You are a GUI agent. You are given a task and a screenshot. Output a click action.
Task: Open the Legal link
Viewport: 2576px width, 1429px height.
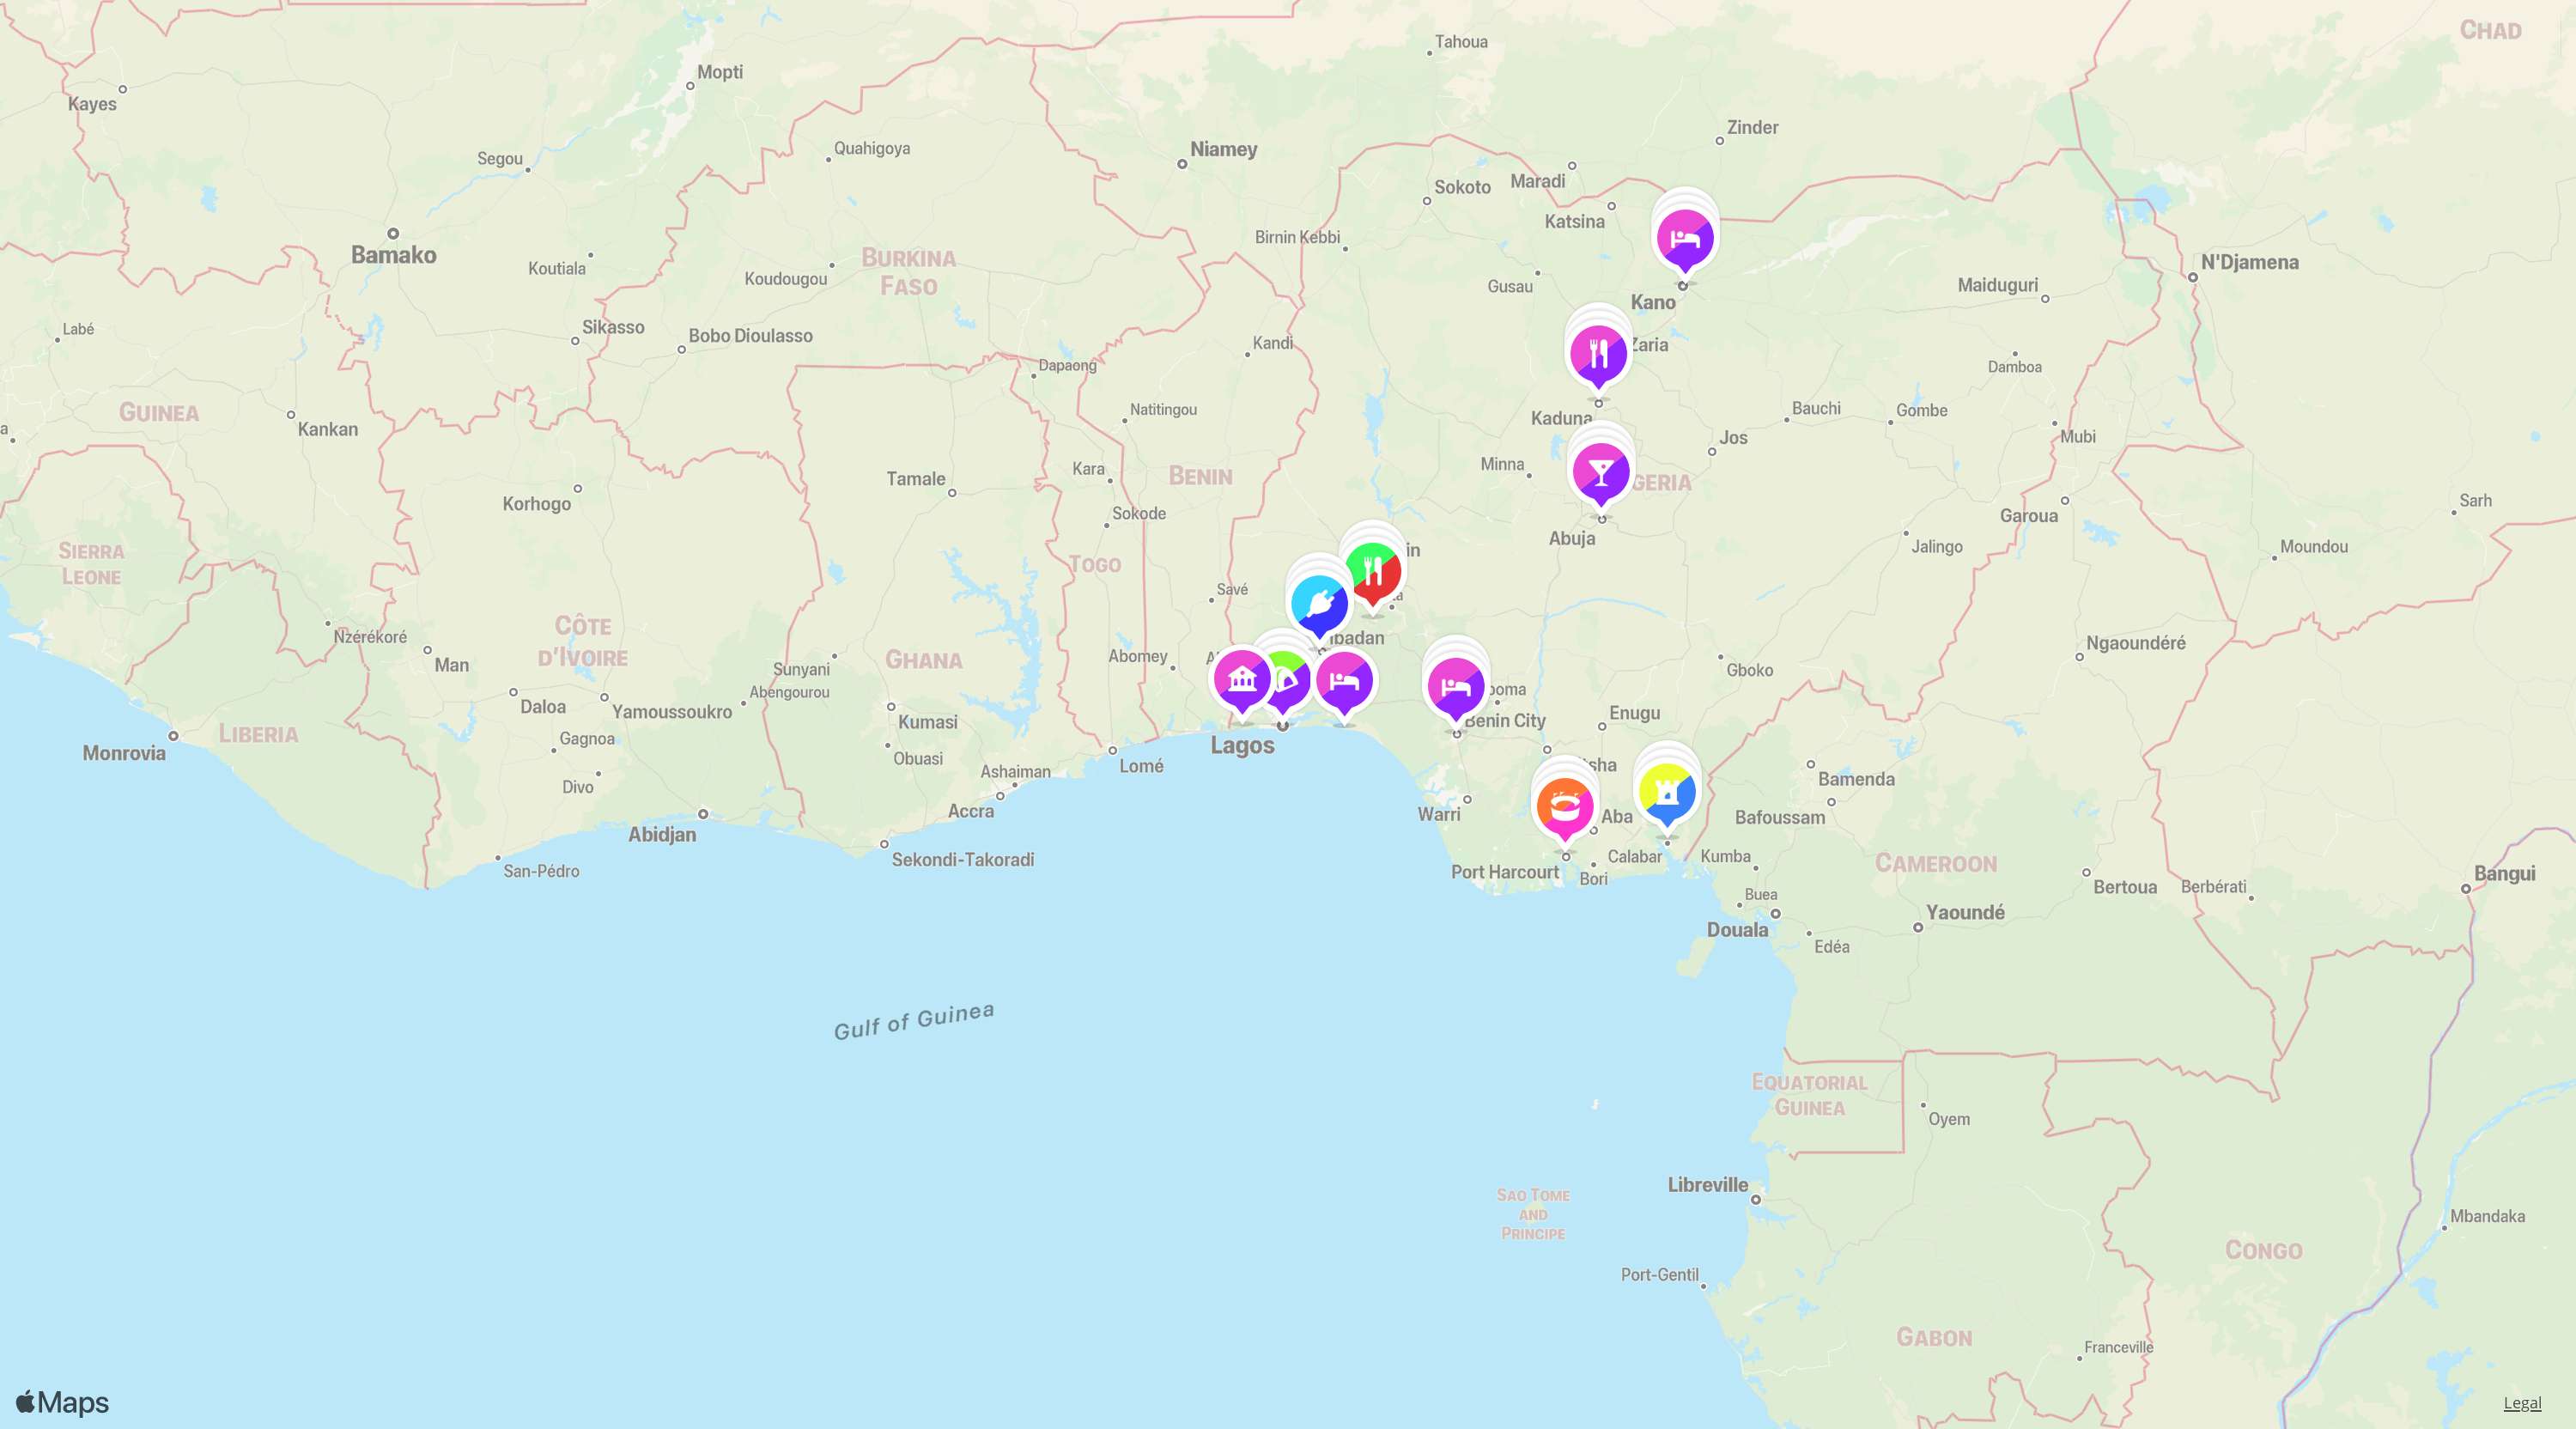pyautogui.click(x=2522, y=1403)
